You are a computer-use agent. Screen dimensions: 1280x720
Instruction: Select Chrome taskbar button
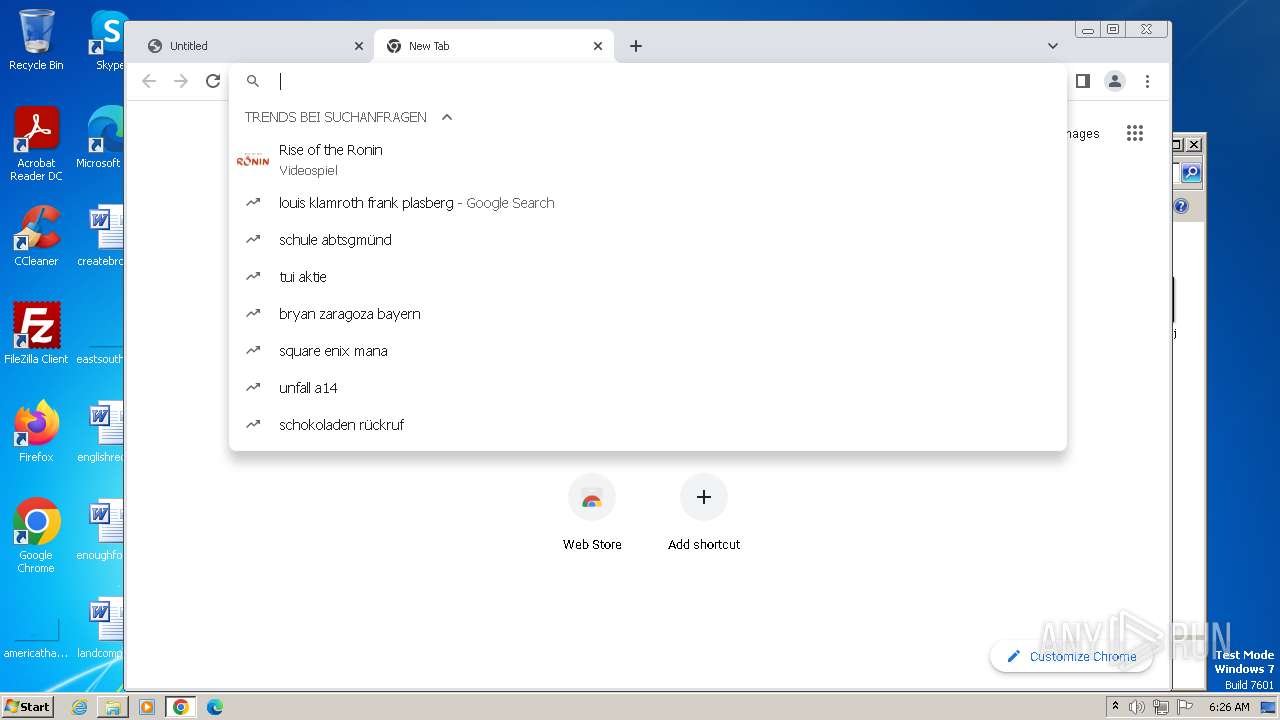click(x=180, y=707)
